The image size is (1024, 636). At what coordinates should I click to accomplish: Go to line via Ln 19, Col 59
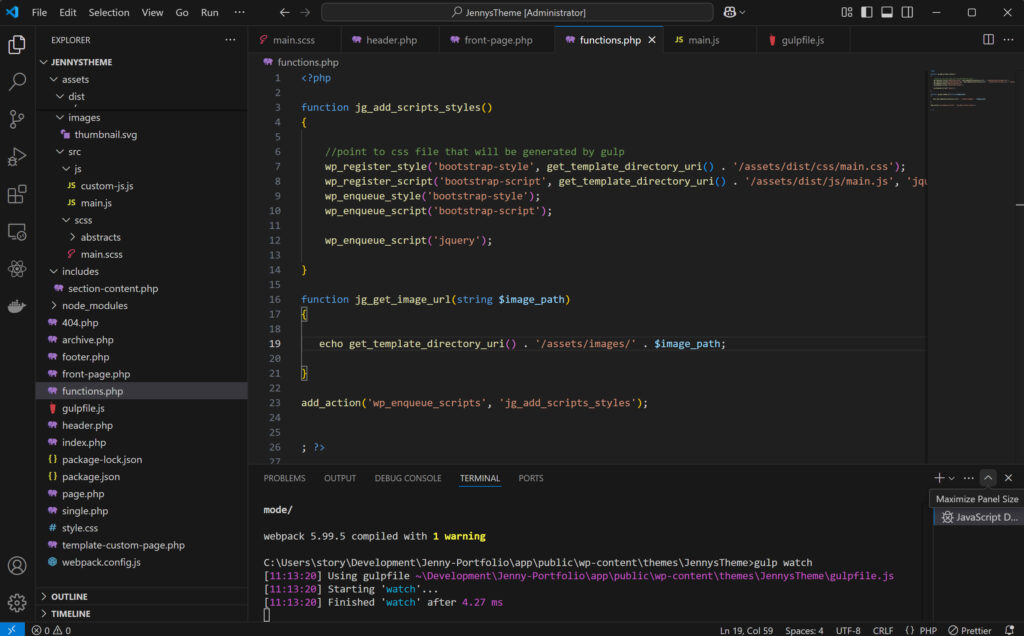(746, 630)
